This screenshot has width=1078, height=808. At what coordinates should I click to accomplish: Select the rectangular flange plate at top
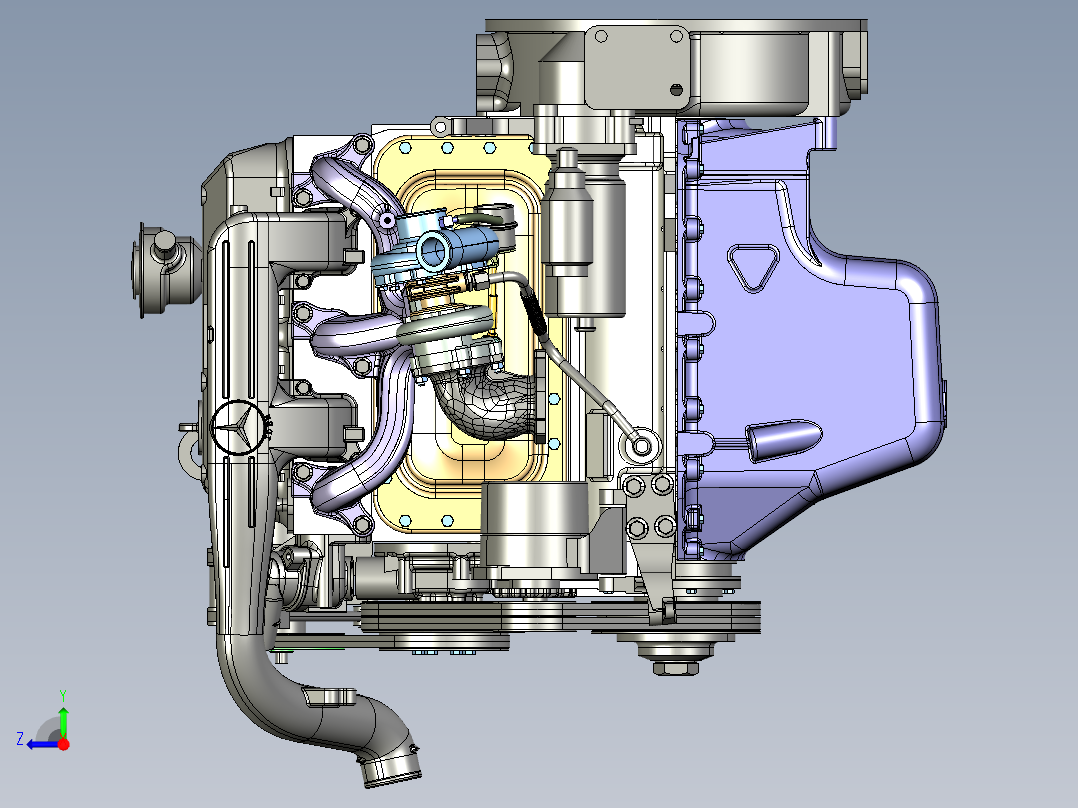[636, 67]
